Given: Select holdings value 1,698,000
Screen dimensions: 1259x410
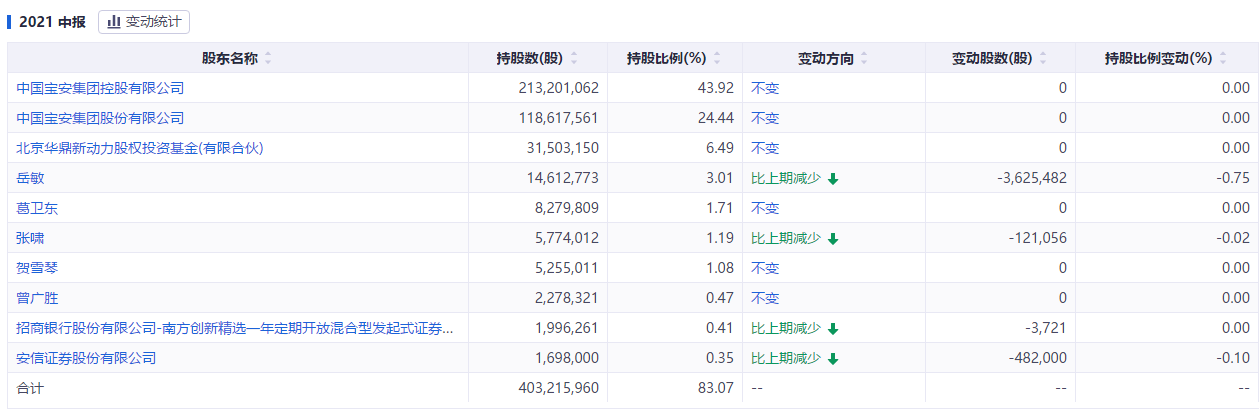Looking at the screenshot, I should [567, 358].
